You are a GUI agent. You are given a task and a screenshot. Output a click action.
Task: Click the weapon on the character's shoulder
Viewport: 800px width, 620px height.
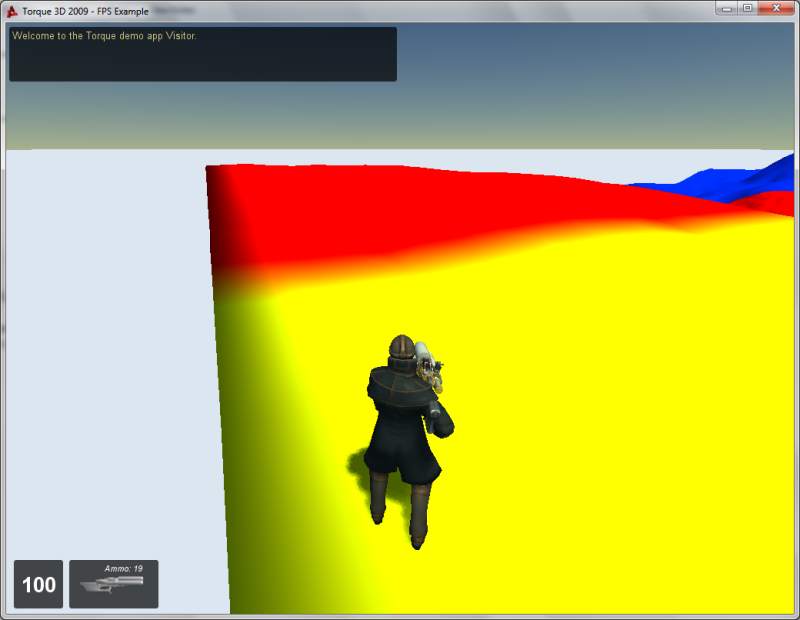point(429,365)
